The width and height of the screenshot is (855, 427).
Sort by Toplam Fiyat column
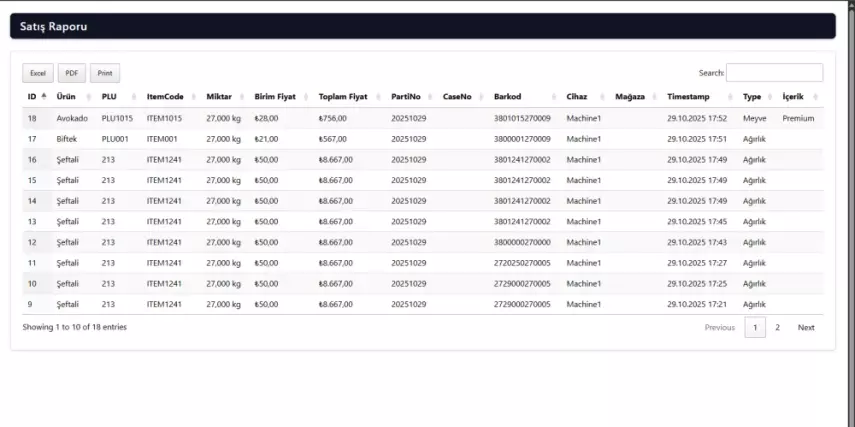pos(343,97)
